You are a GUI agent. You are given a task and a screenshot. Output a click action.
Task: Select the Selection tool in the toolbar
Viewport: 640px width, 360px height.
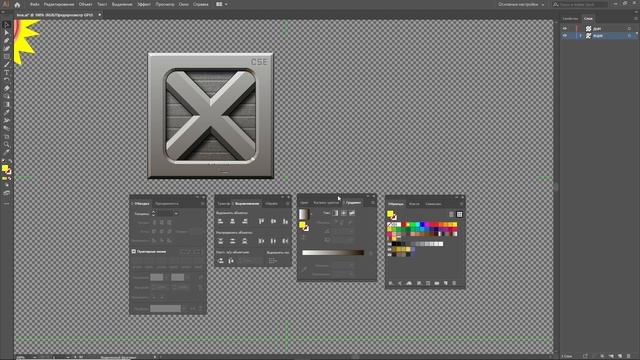(x=6, y=25)
